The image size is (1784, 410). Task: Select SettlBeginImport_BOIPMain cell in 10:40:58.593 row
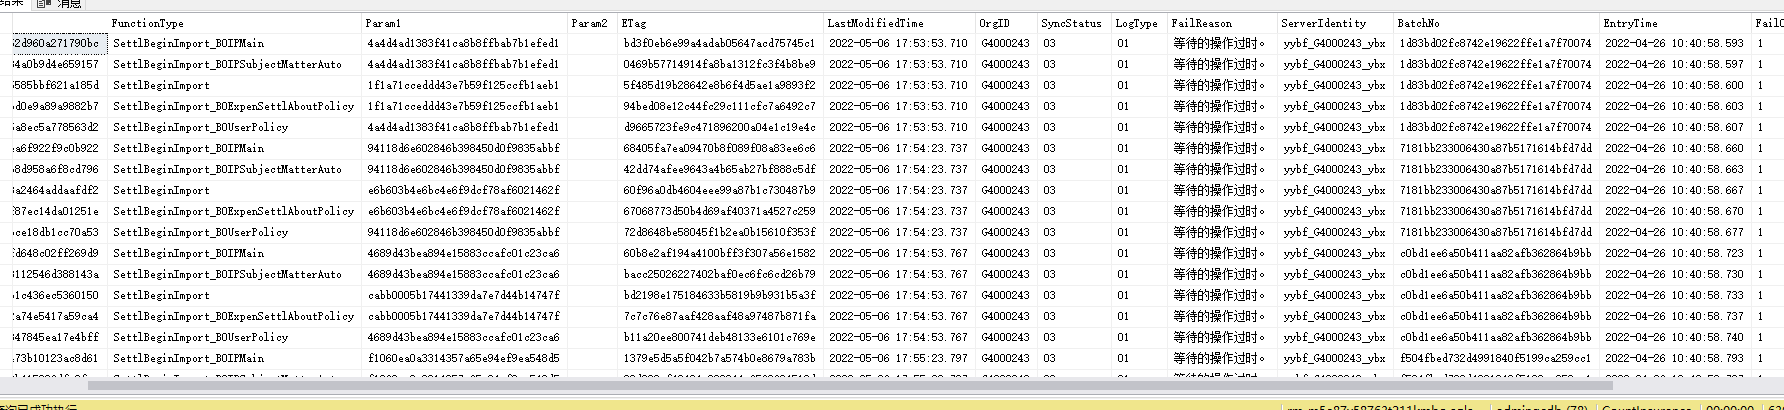[234, 44]
